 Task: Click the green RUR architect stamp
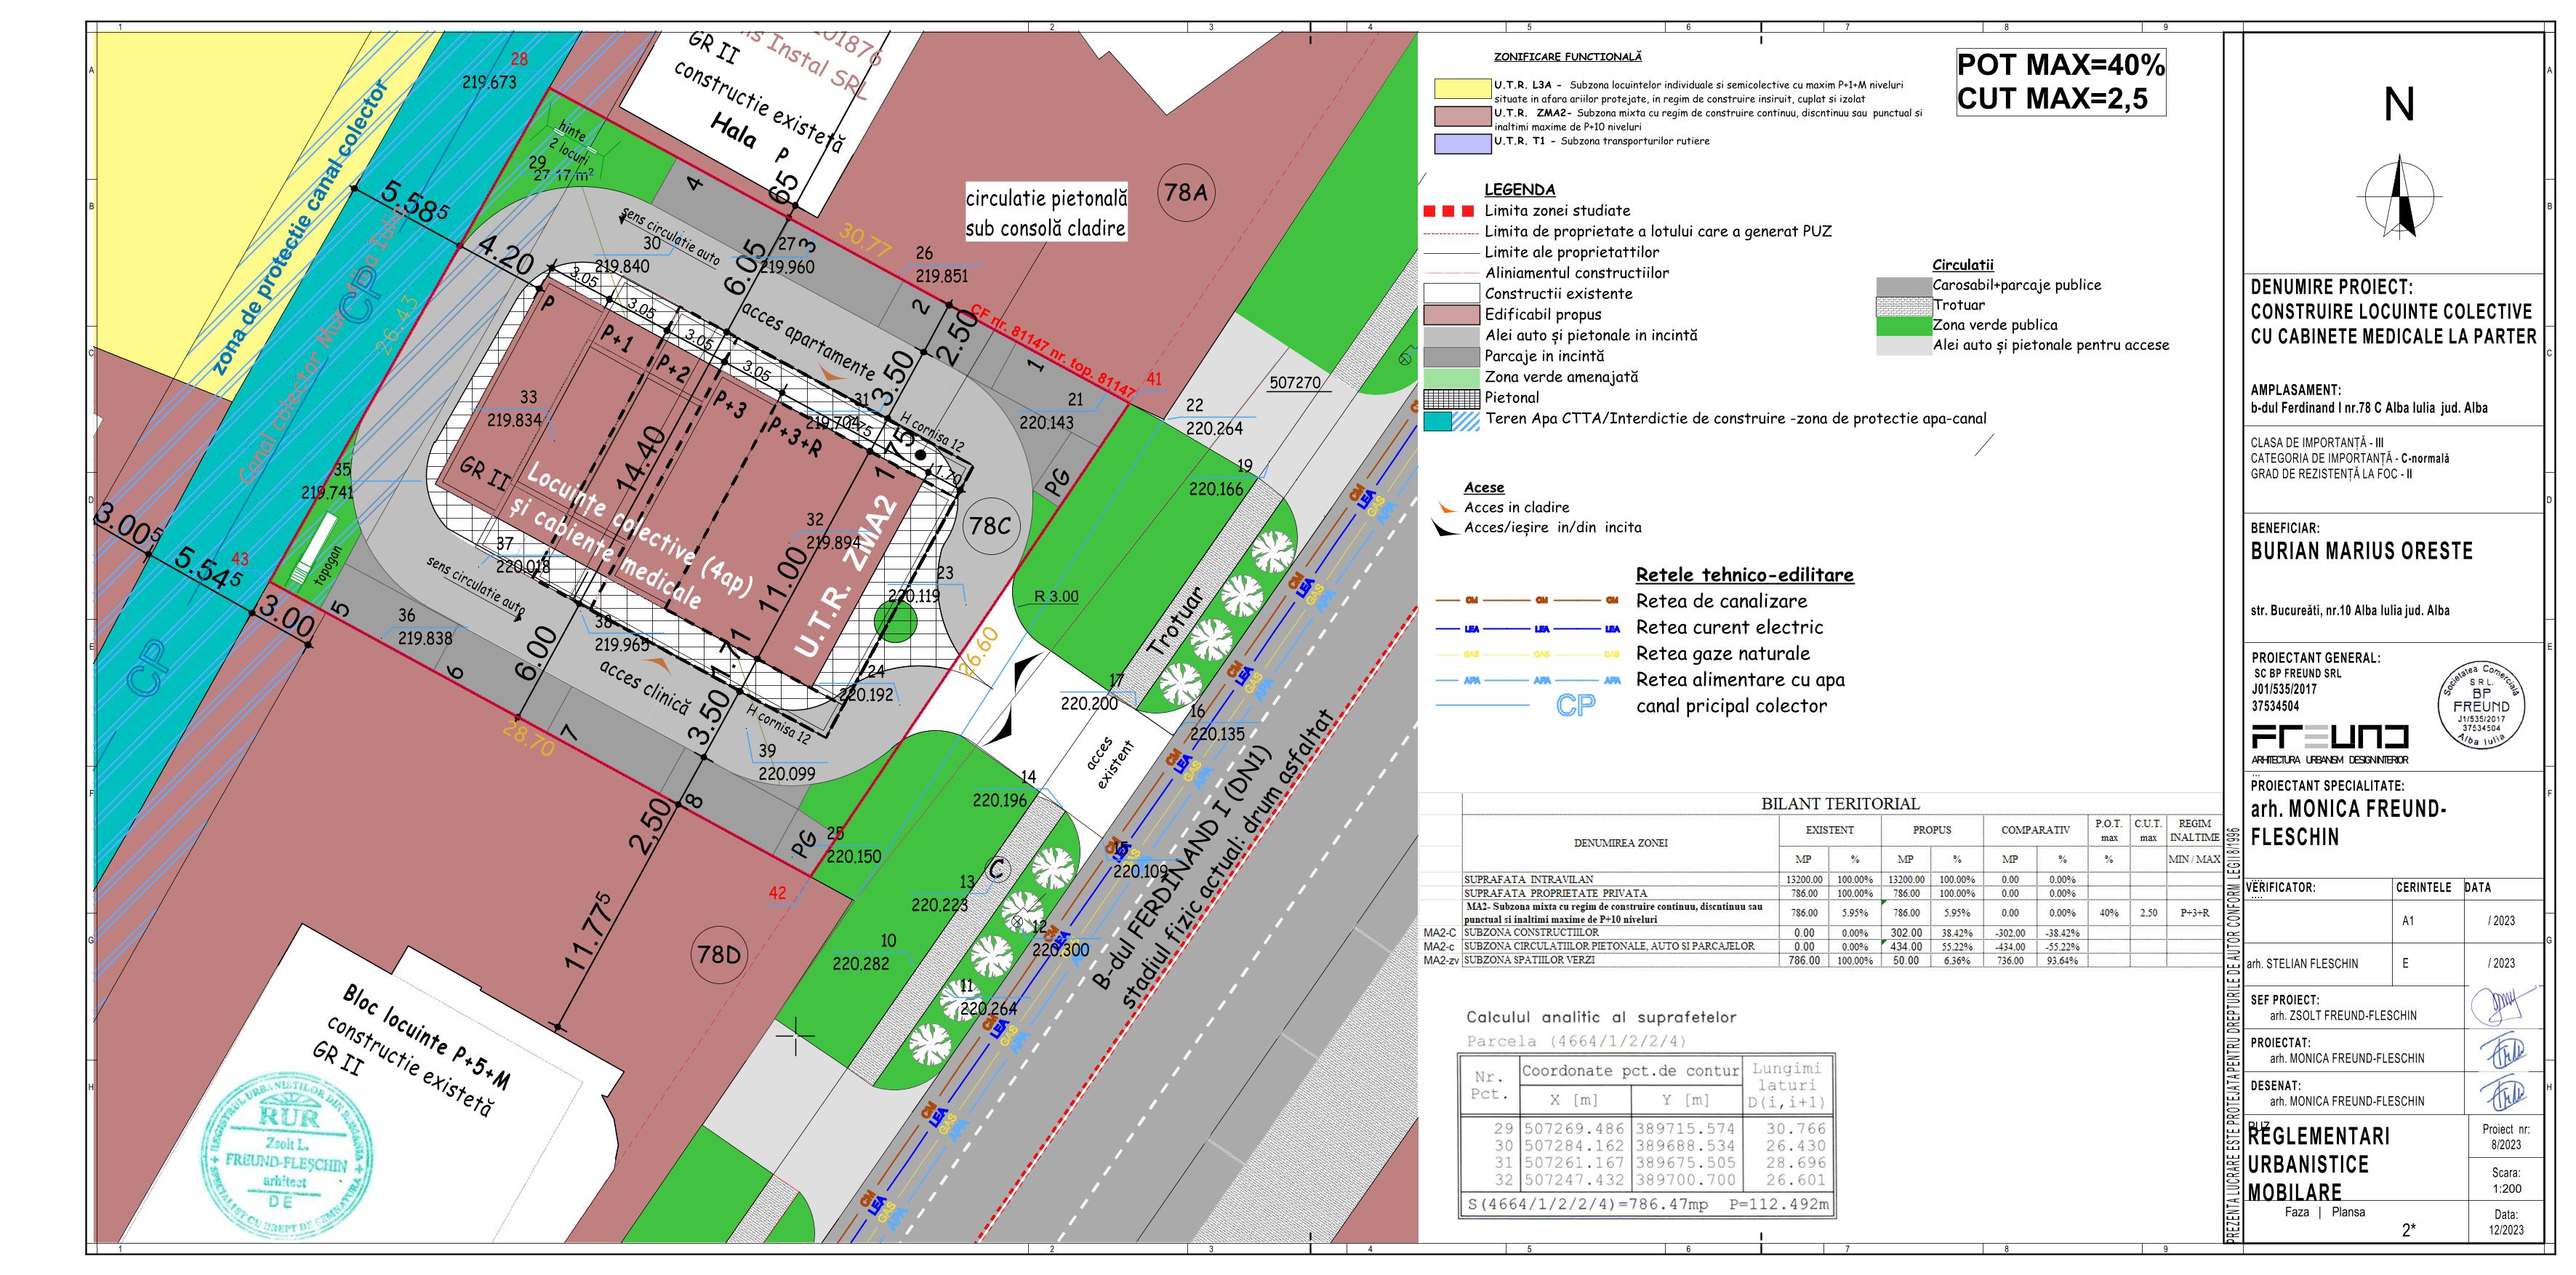click(x=288, y=1156)
